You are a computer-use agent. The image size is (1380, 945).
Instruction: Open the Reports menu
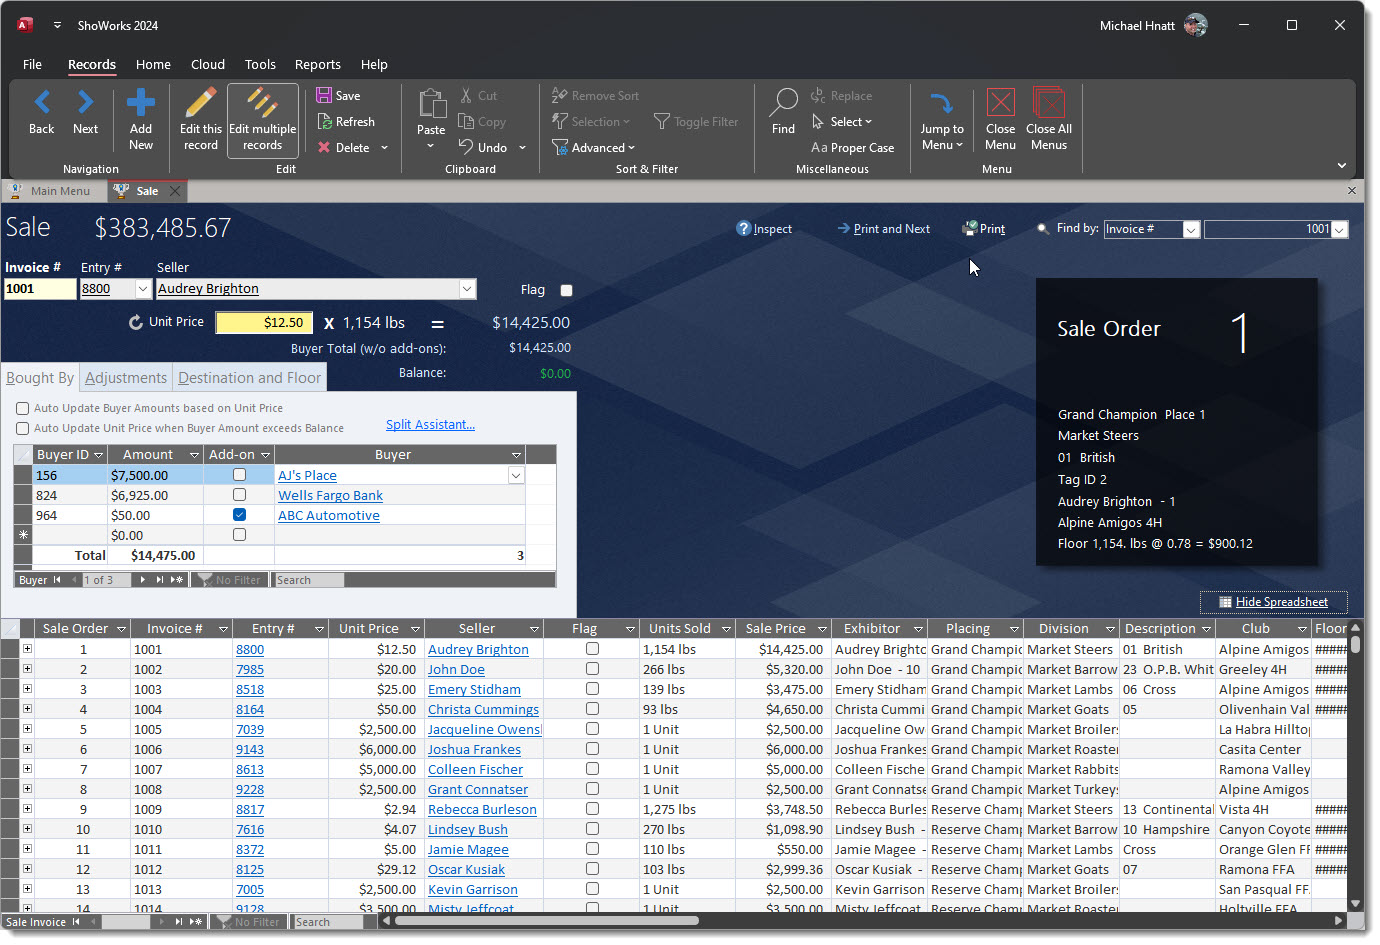point(318,64)
